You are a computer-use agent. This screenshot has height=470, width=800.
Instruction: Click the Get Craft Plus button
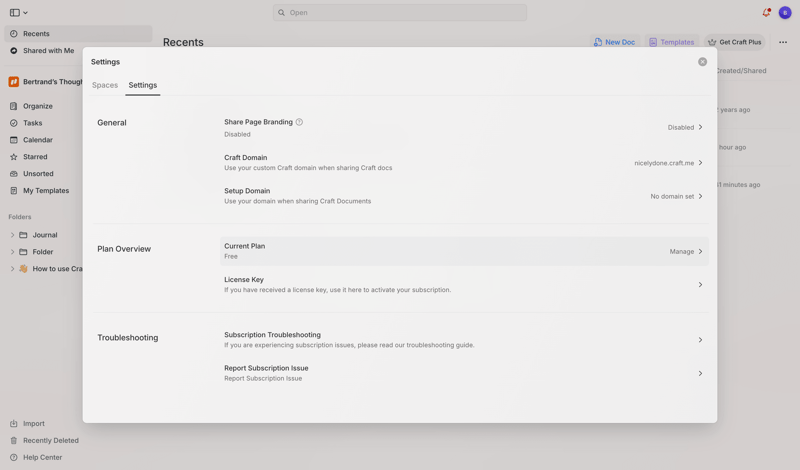click(734, 42)
